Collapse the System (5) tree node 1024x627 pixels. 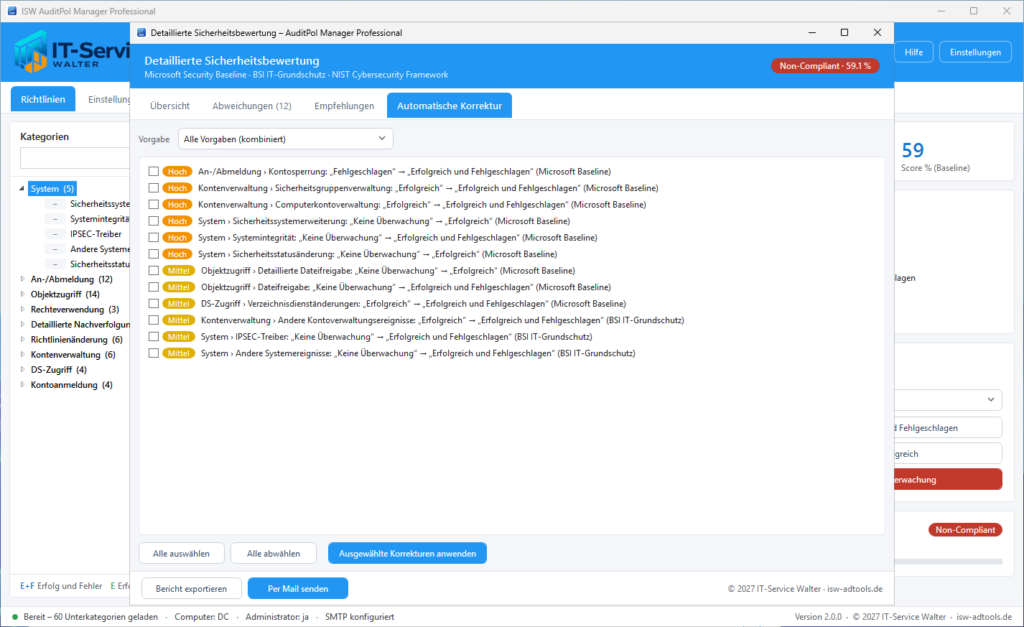coord(22,189)
